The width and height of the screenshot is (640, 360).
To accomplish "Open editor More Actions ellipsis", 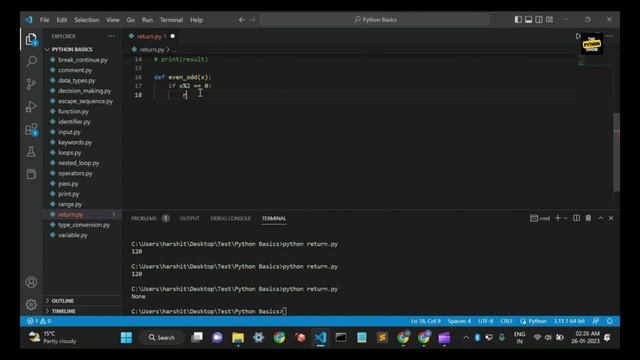I will (609, 36).
